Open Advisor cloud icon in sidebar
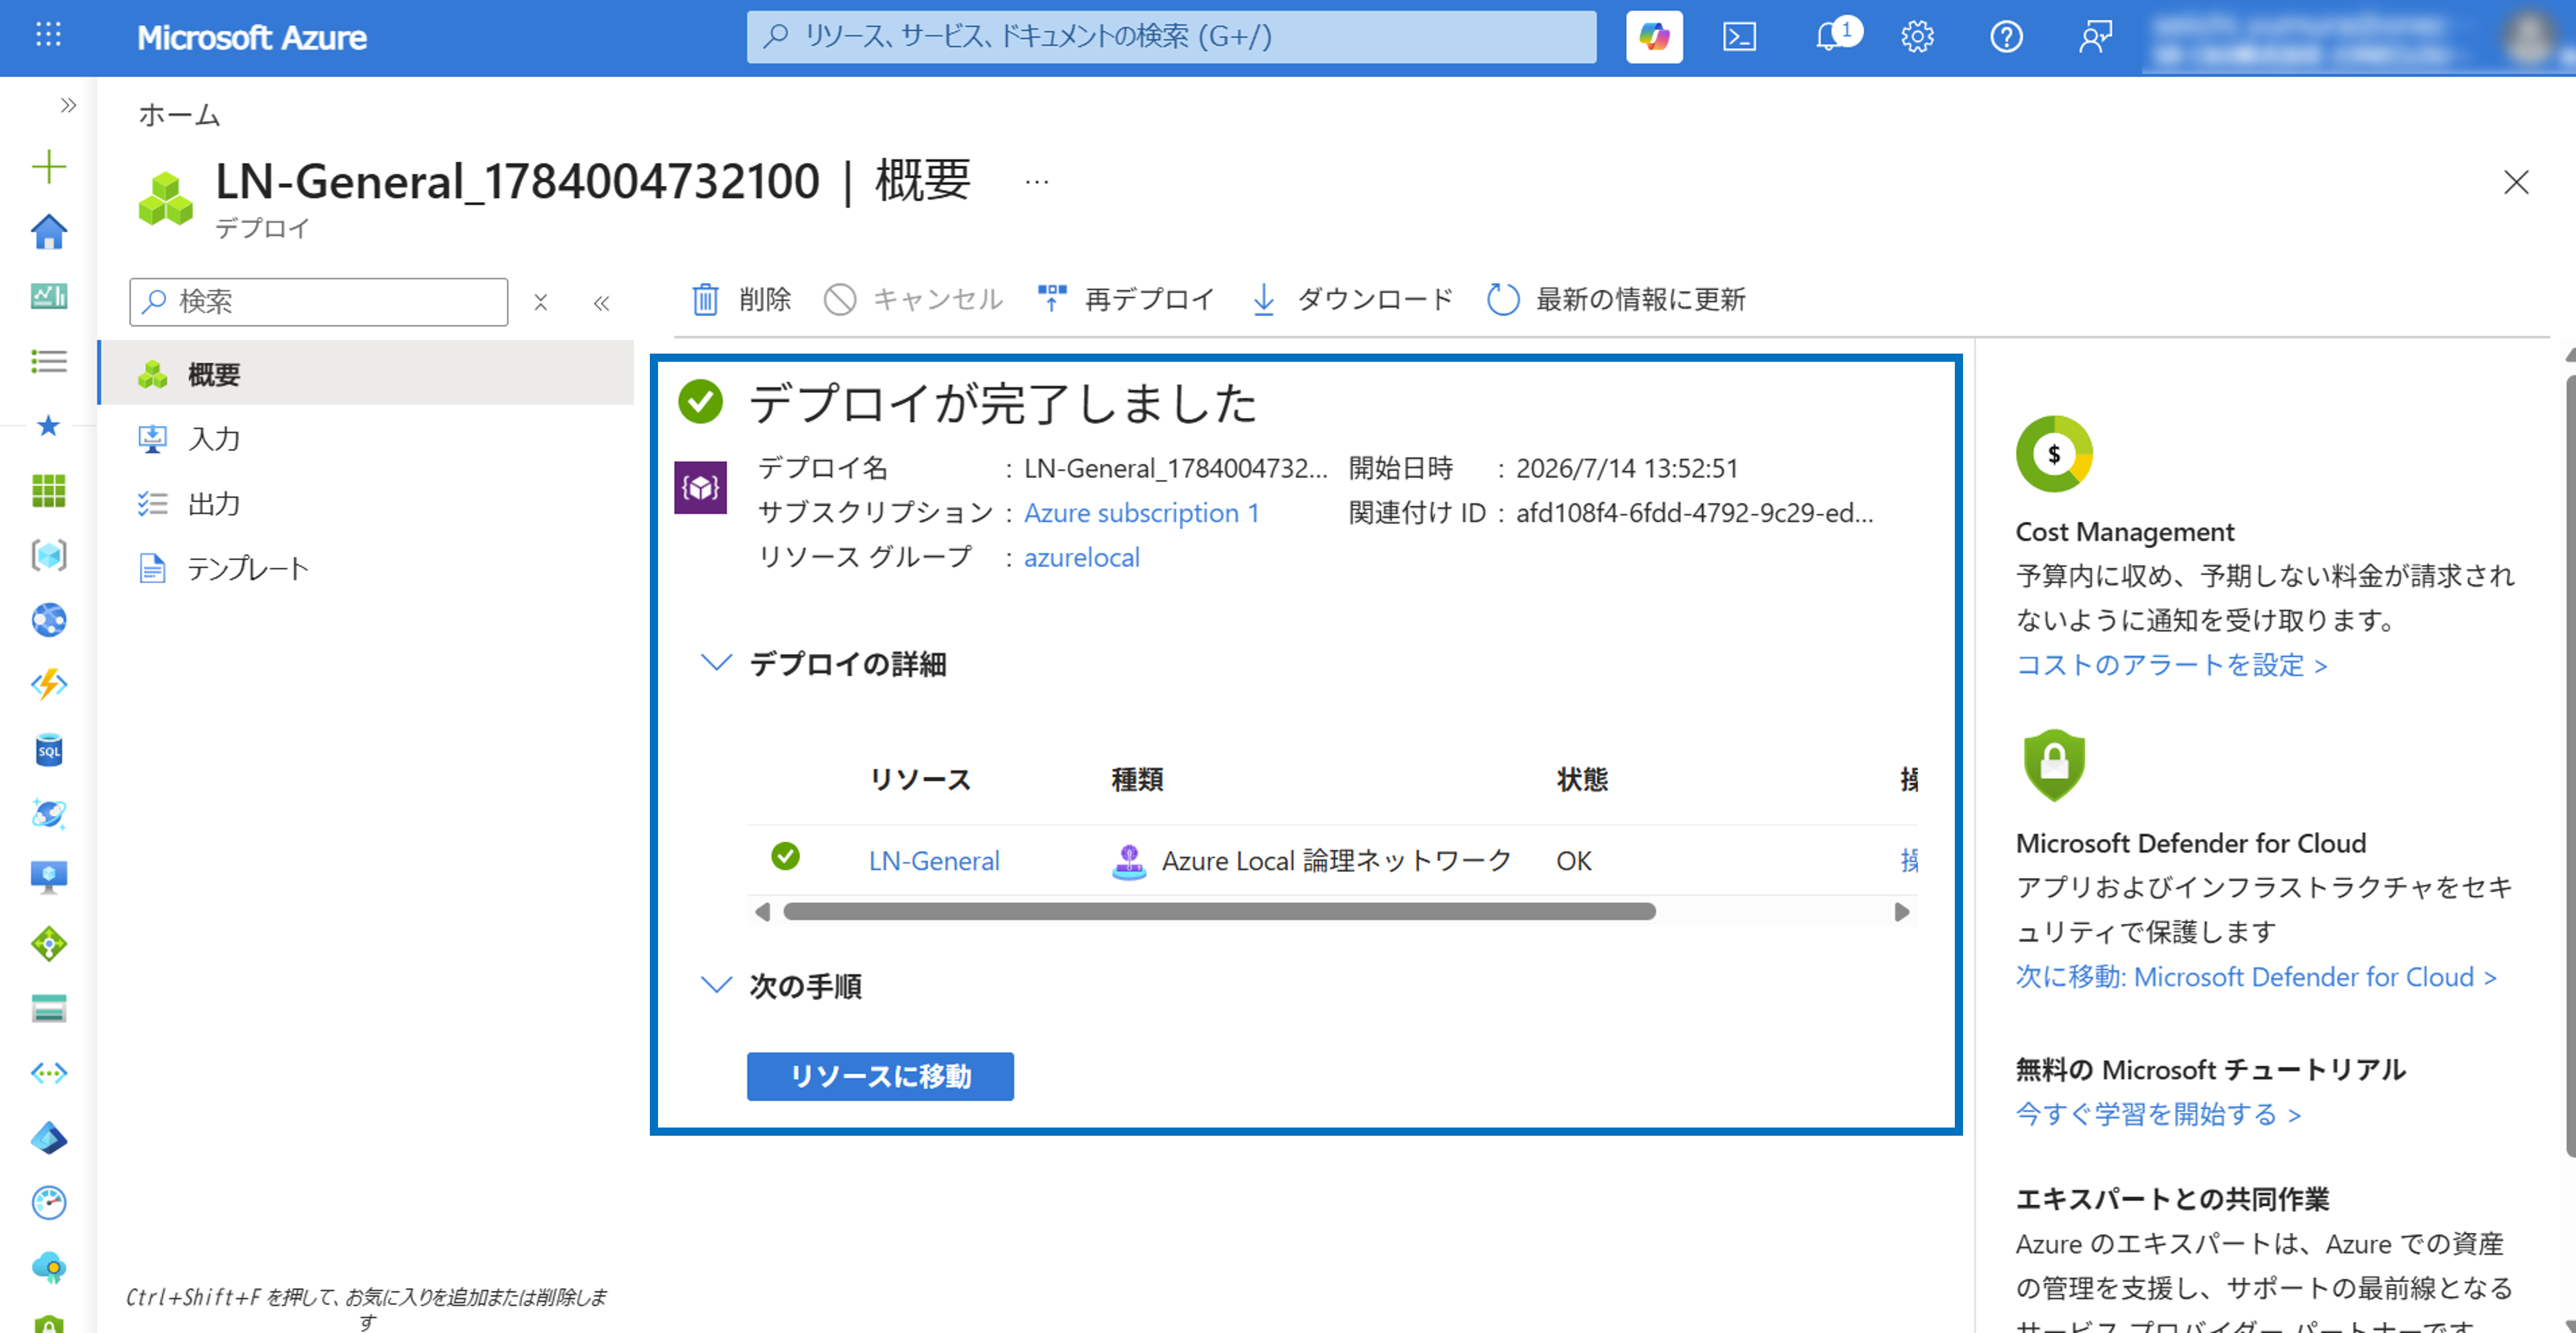This screenshot has height=1333, width=2576. click(48, 1267)
